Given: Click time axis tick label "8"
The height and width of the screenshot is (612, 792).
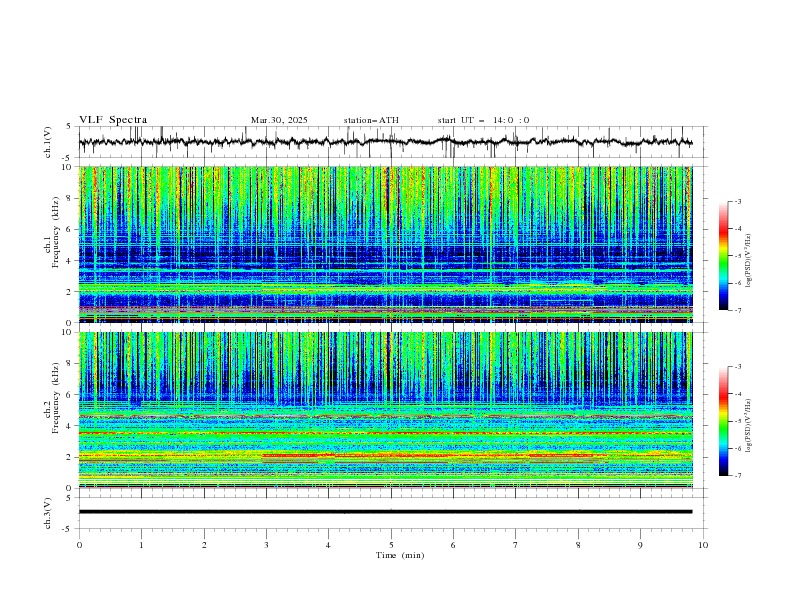Looking at the screenshot, I should pos(578,545).
